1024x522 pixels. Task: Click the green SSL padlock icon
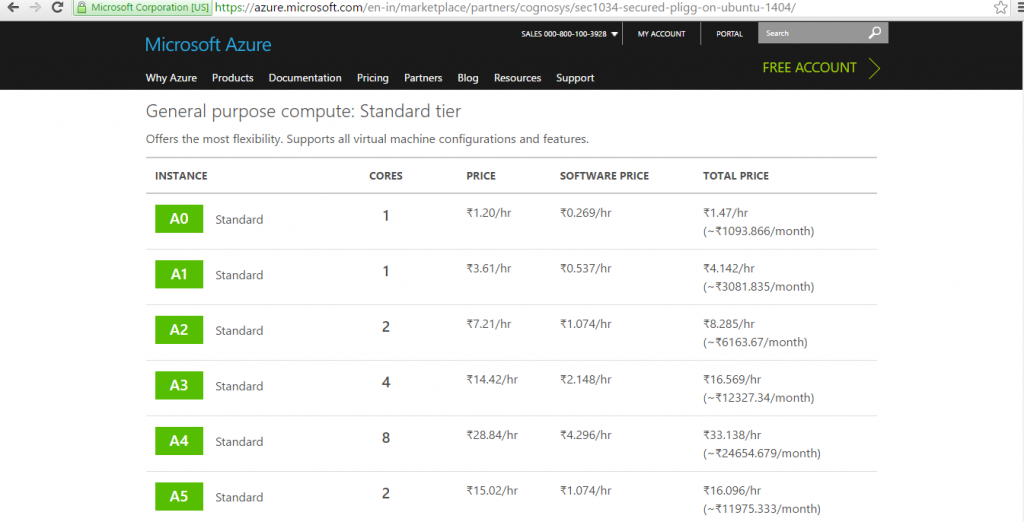click(82, 7)
